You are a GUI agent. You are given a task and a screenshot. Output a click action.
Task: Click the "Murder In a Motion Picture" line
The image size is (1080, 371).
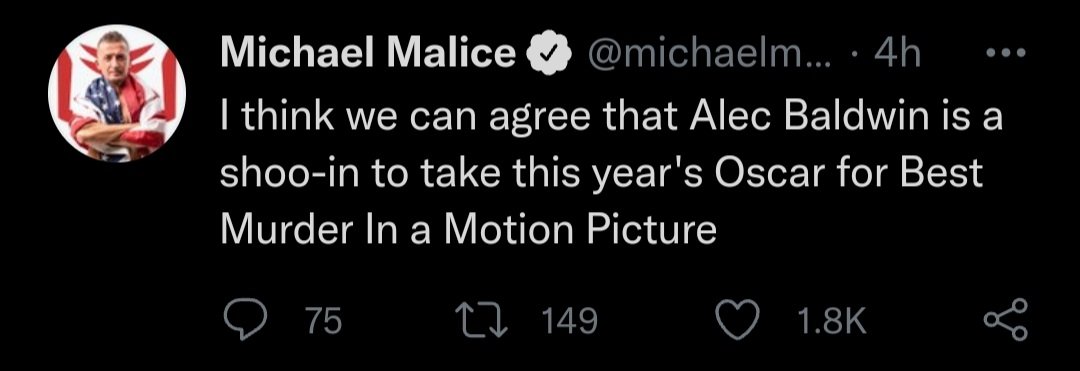pos(468,231)
